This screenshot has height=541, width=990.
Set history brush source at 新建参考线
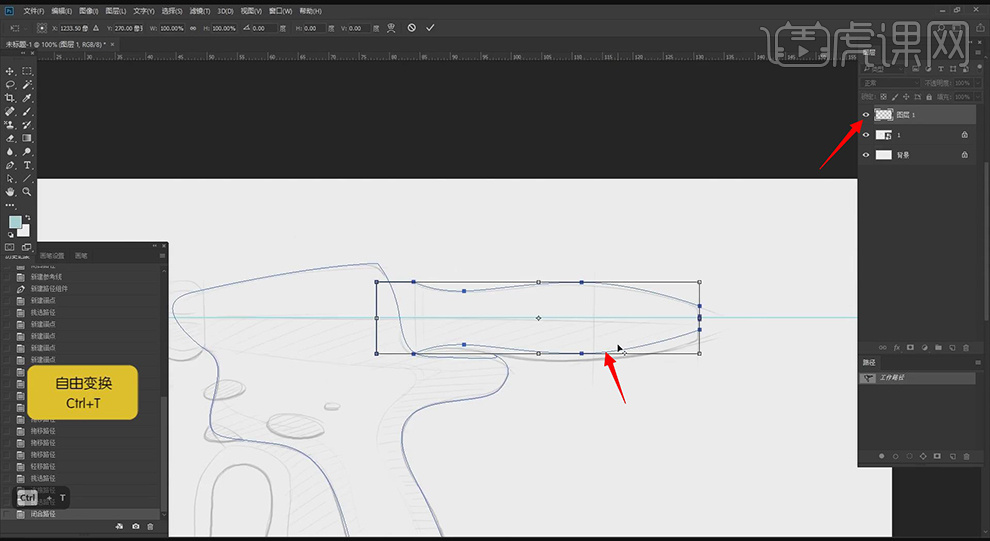pyautogui.click(x=7, y=276)
